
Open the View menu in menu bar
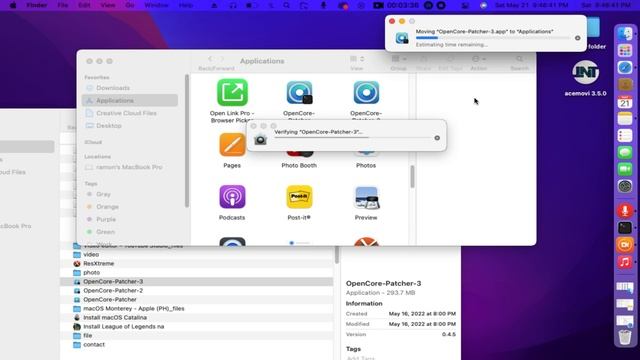(x=108, y=5)
